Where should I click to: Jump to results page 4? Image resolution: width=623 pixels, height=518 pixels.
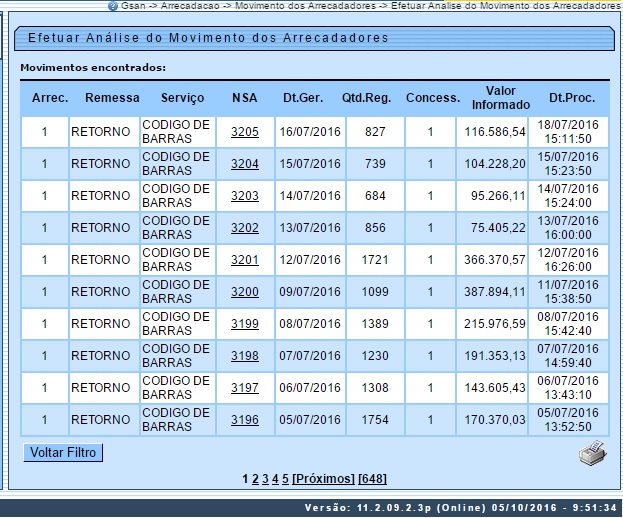(275, 479)
